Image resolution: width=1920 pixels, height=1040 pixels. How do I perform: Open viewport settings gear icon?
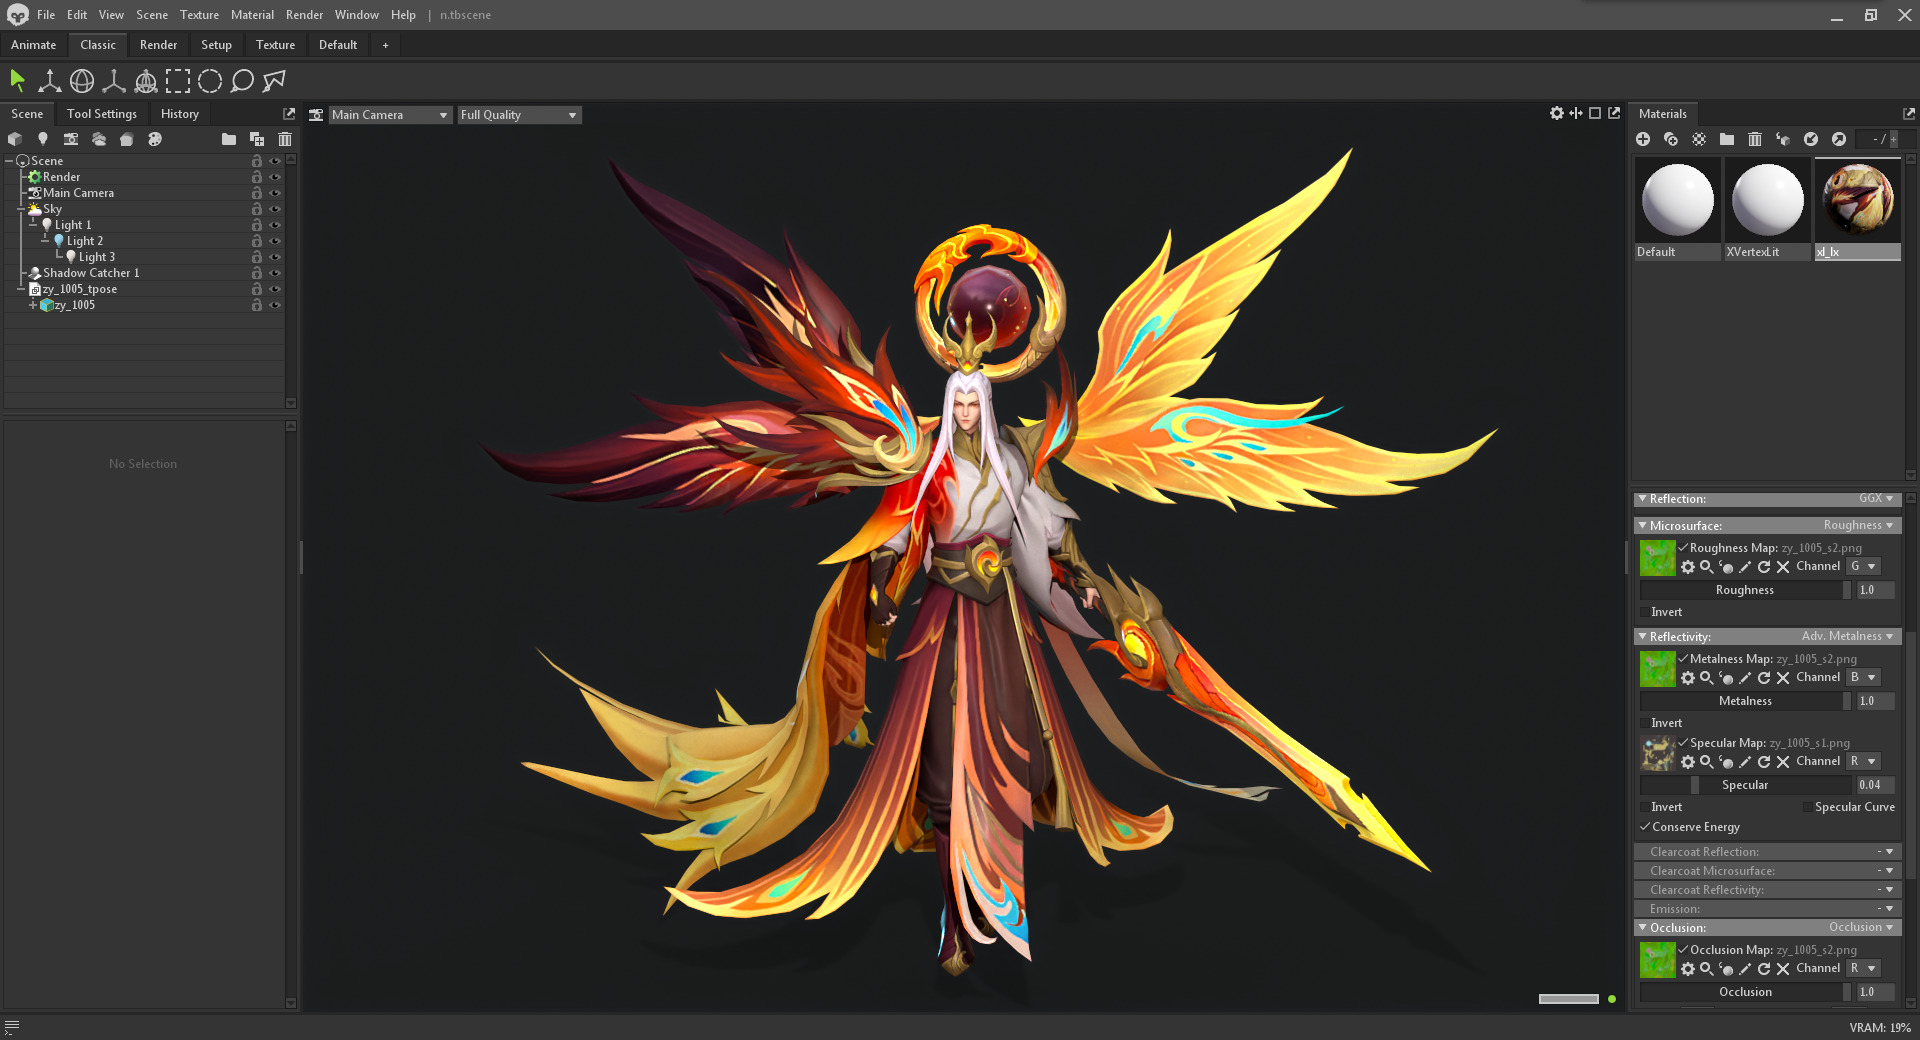1557,114
